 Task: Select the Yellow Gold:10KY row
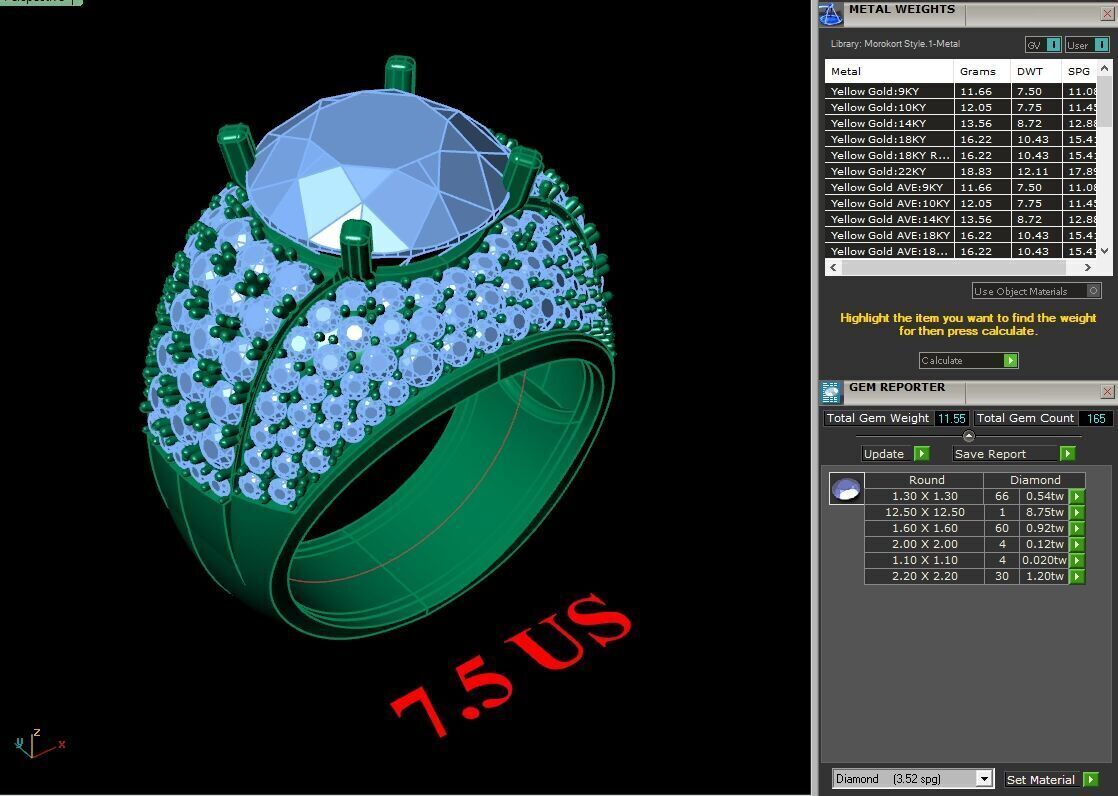960,107
